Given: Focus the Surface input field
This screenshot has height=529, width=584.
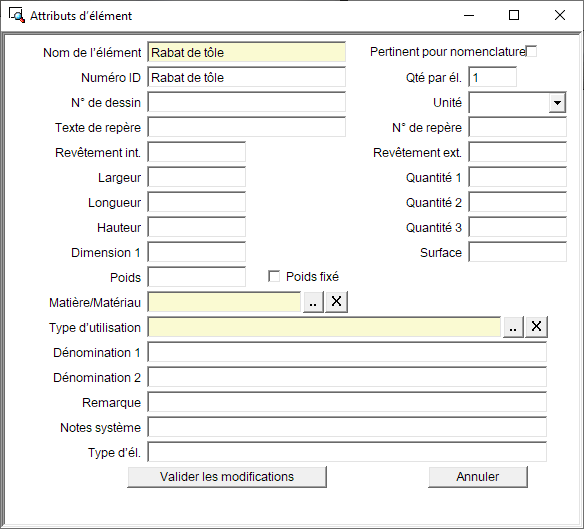Looking at the screenshot, I should click(x=518, y=252).
